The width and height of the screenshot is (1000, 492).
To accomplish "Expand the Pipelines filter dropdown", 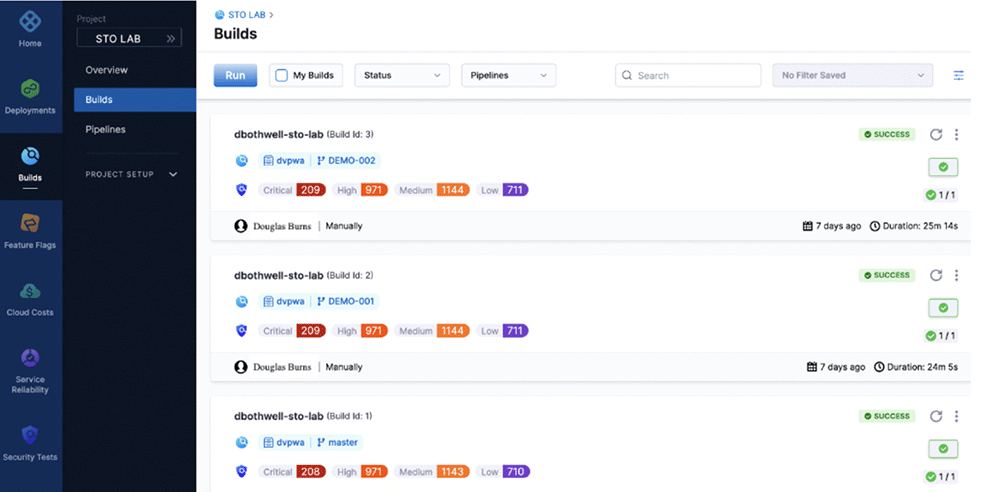I will tap(508, 76).
